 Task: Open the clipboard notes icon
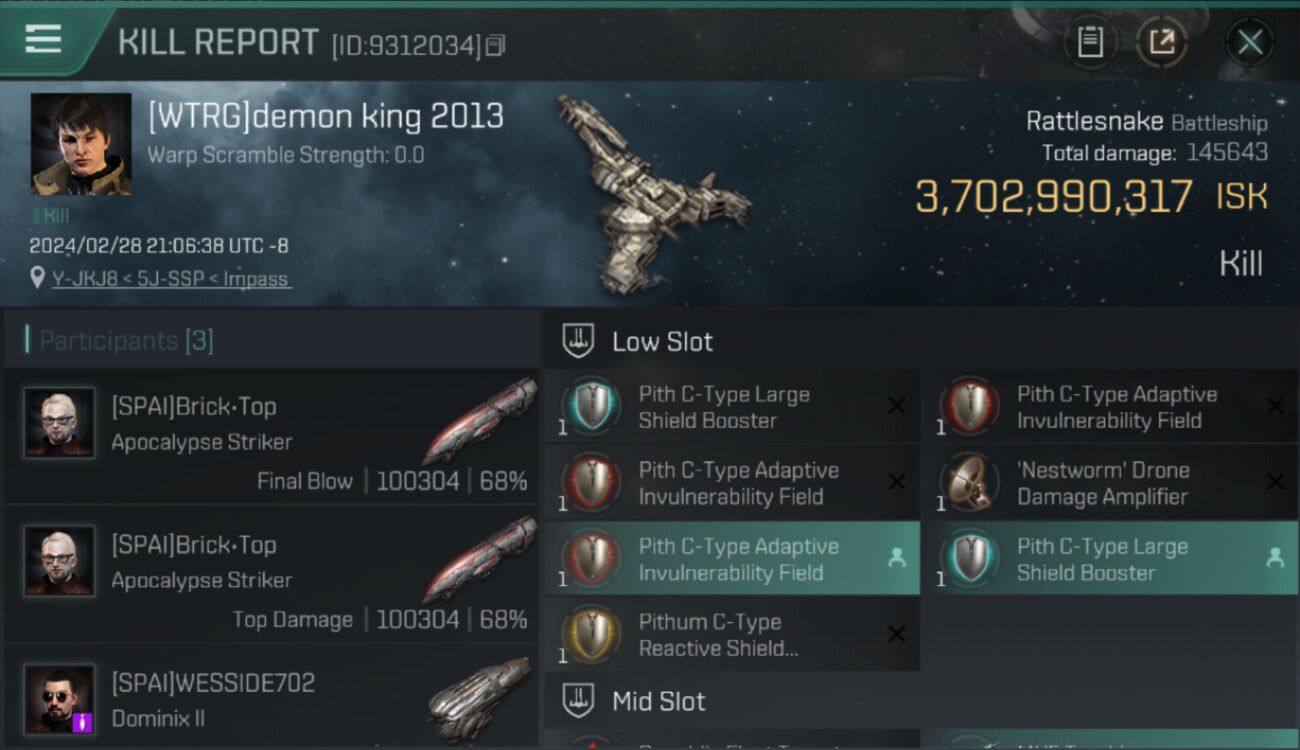pyautogui.click(x=1090, y=42)
